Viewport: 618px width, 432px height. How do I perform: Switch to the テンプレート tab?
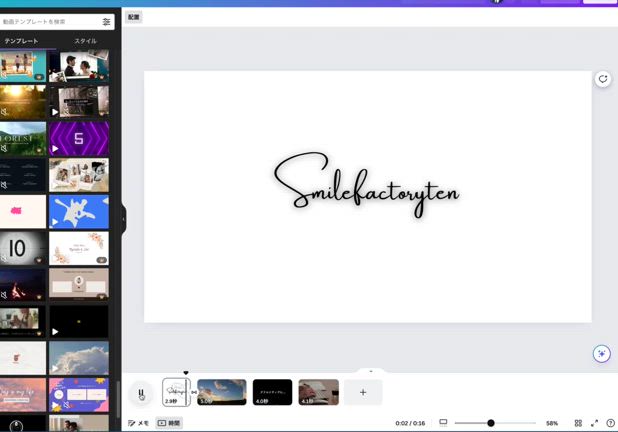click(x=21, y=41)
